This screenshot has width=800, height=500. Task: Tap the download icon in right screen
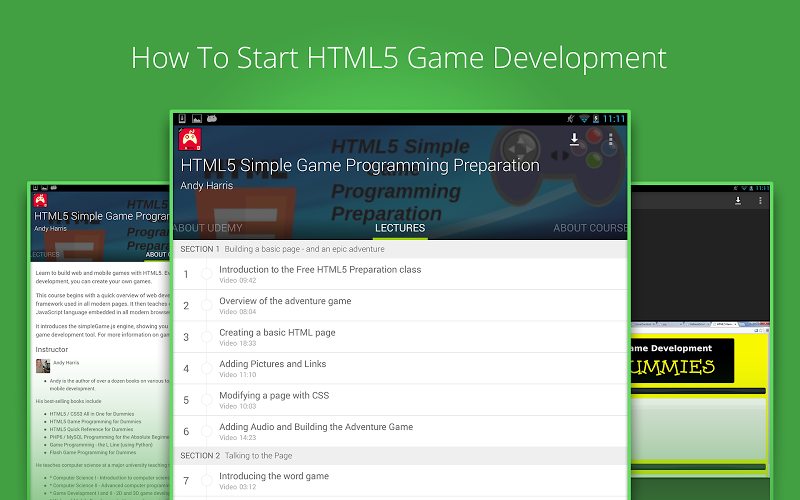[738, 201]
